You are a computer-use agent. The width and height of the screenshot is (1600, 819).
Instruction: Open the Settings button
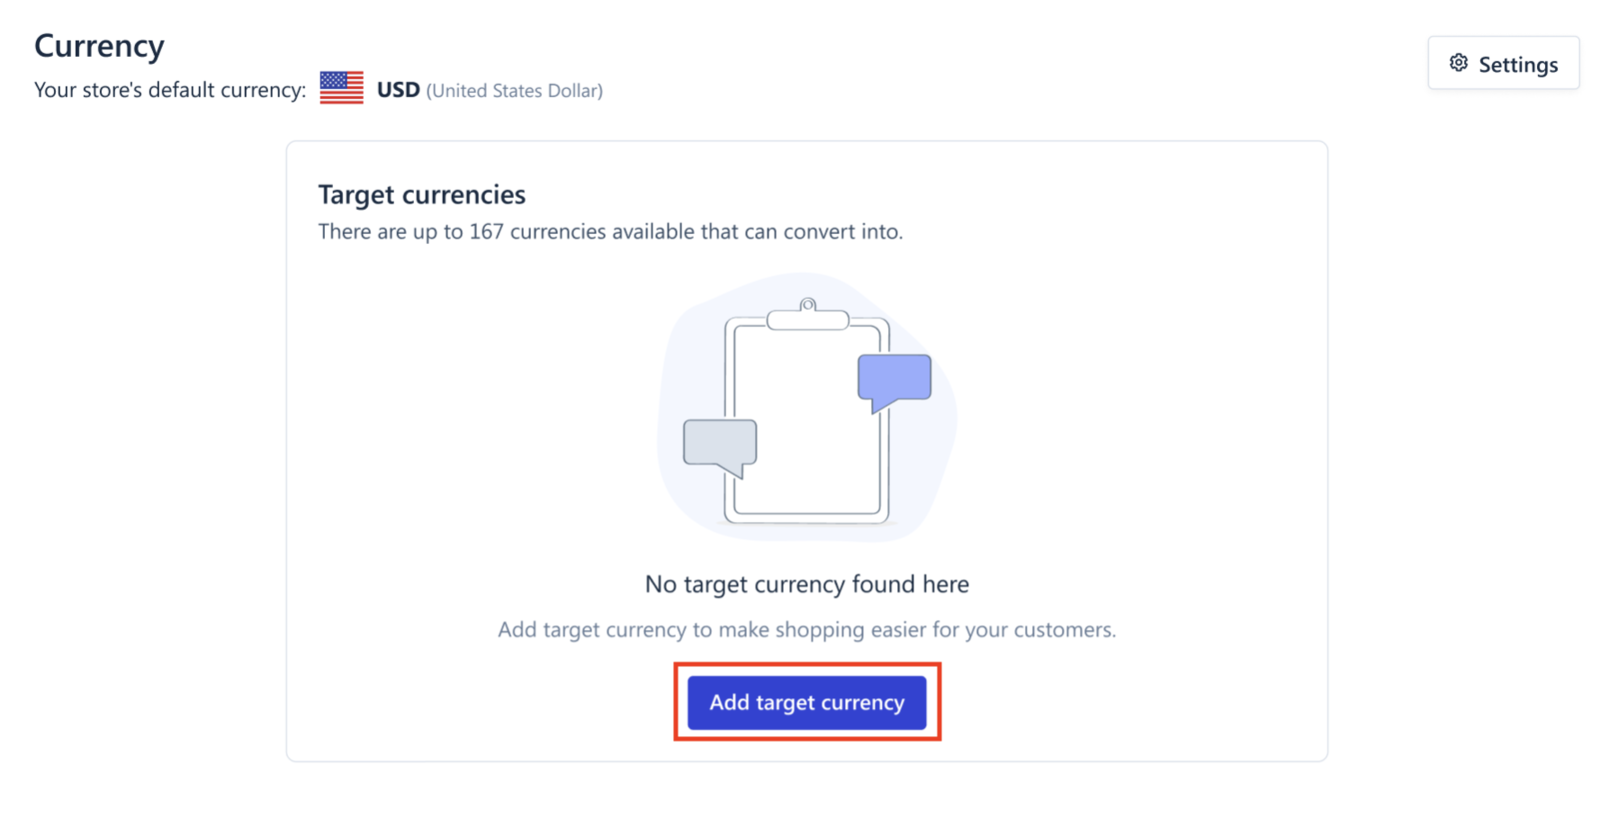tap(1503, 64)
